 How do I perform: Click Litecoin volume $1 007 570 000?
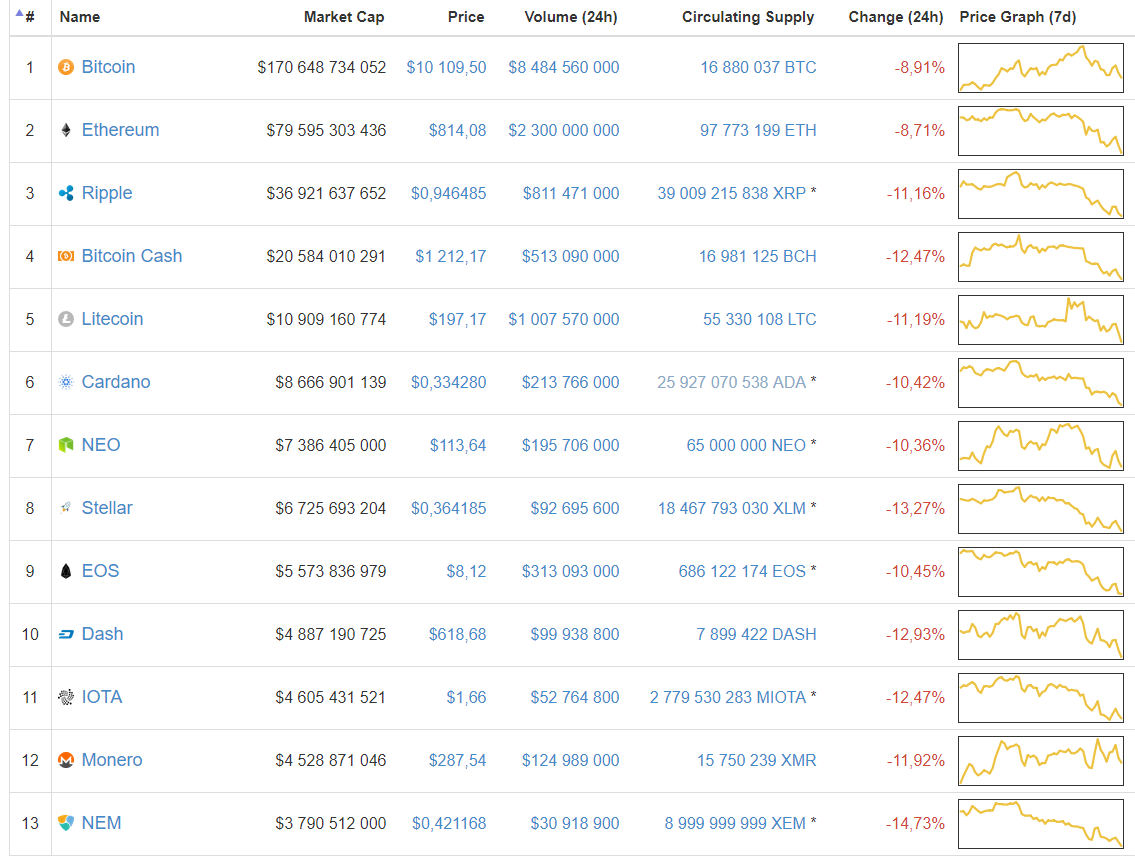[564, 320]
